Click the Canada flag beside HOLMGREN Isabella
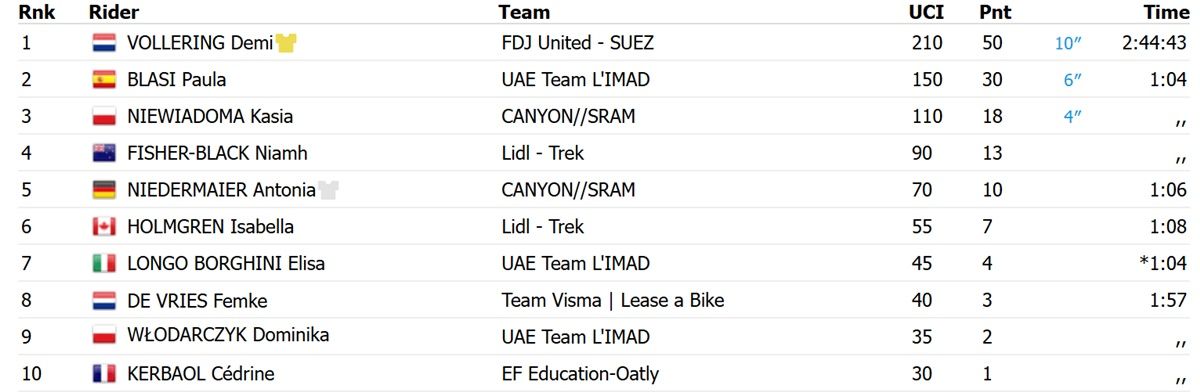Screen dimensions: 1200x392 104,227
